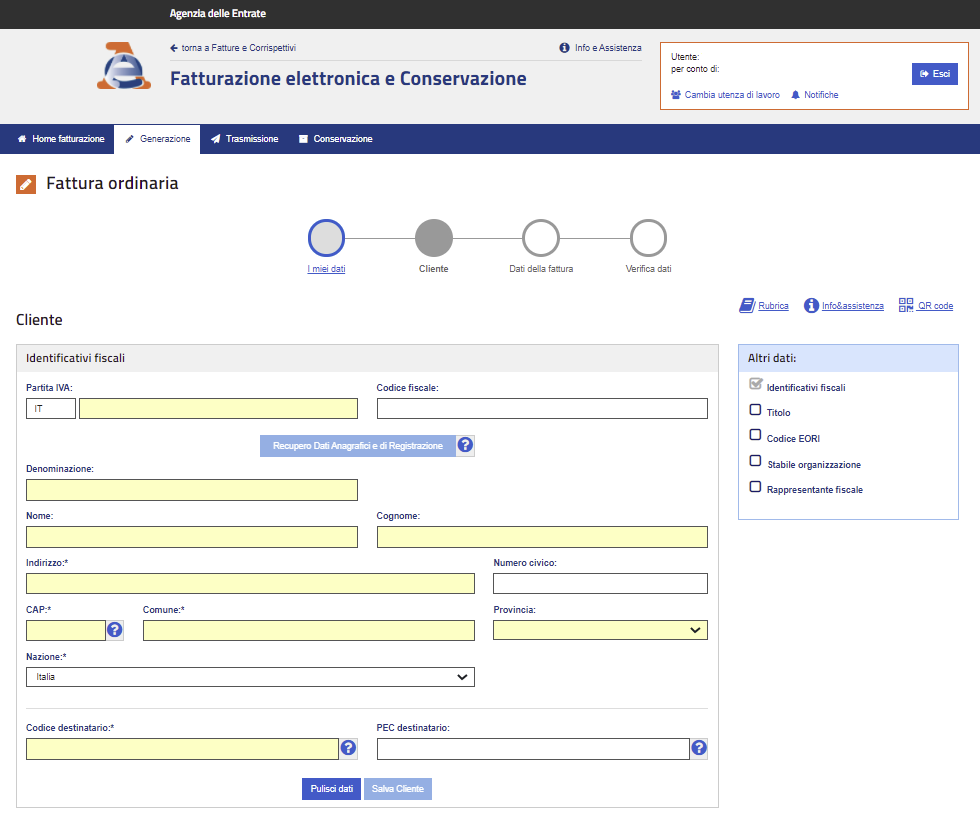The width and height of the screenshot is (980, 813).
Task: Toggle the Identificativi fiscali checkbox
Action: pyautogui.click(x=756, y=384)
